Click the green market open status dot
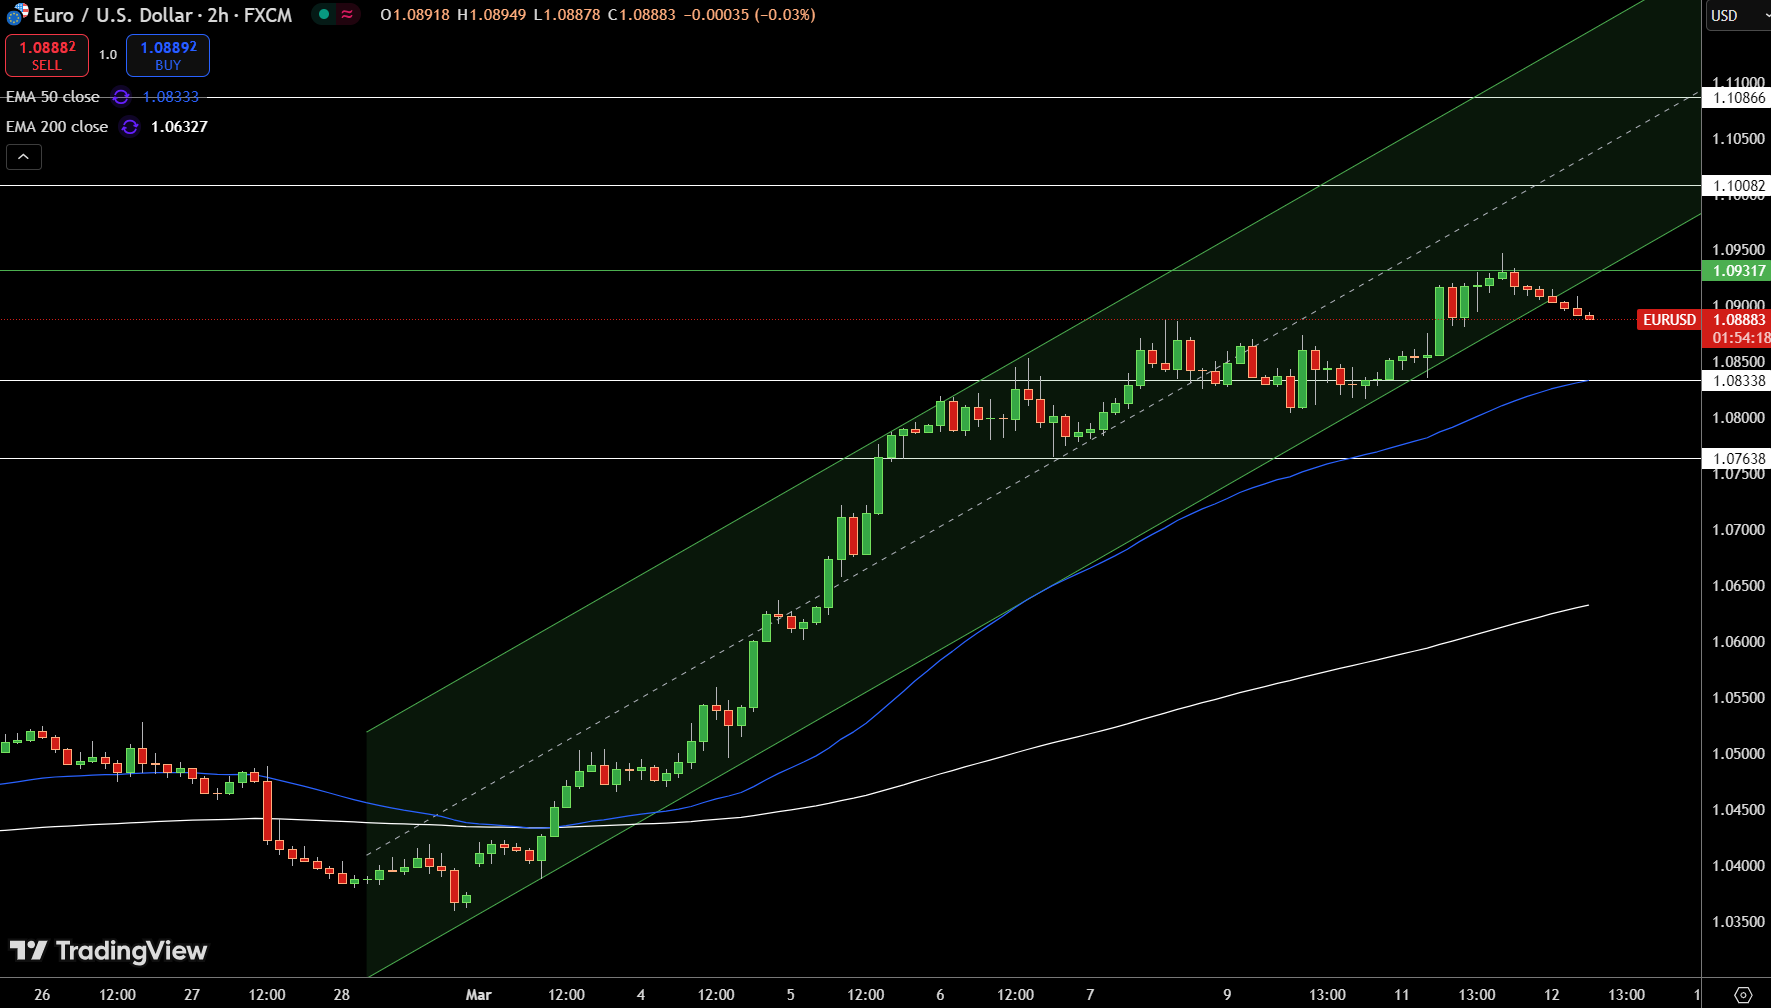Screen dimensions: 1771x1008 [x=324, y=14]
